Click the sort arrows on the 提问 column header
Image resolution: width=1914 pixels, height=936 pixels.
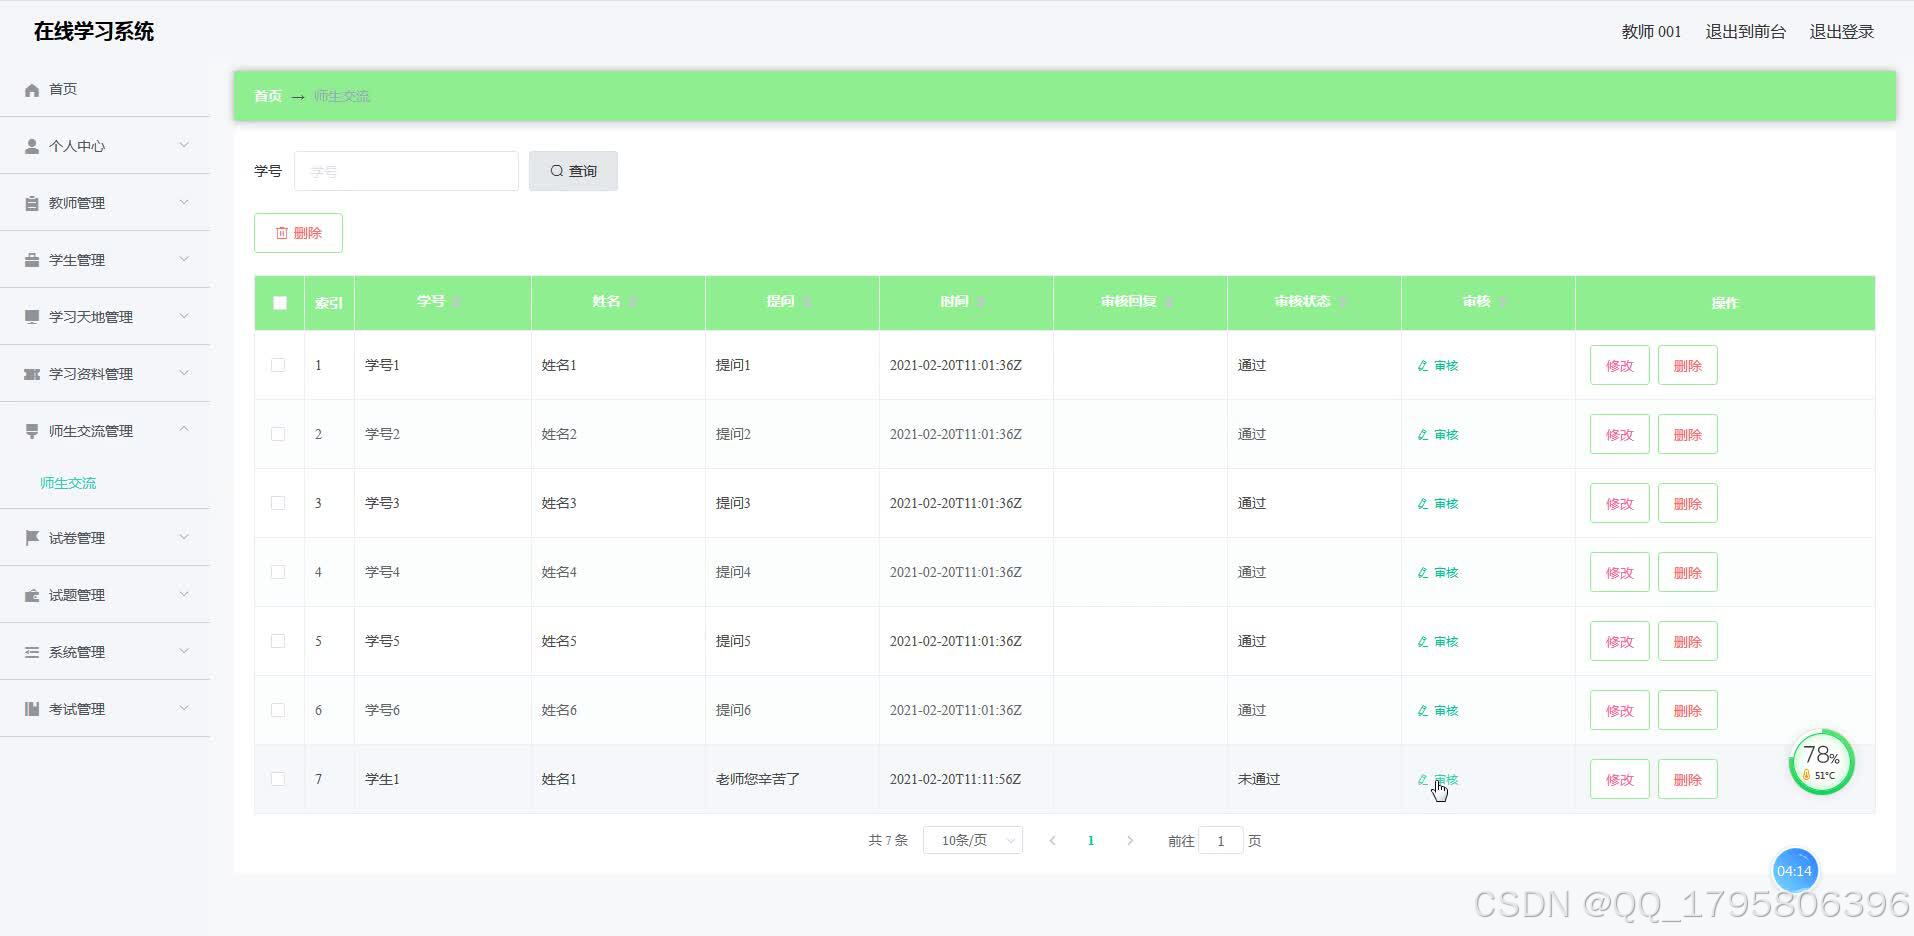coord(806,302)
